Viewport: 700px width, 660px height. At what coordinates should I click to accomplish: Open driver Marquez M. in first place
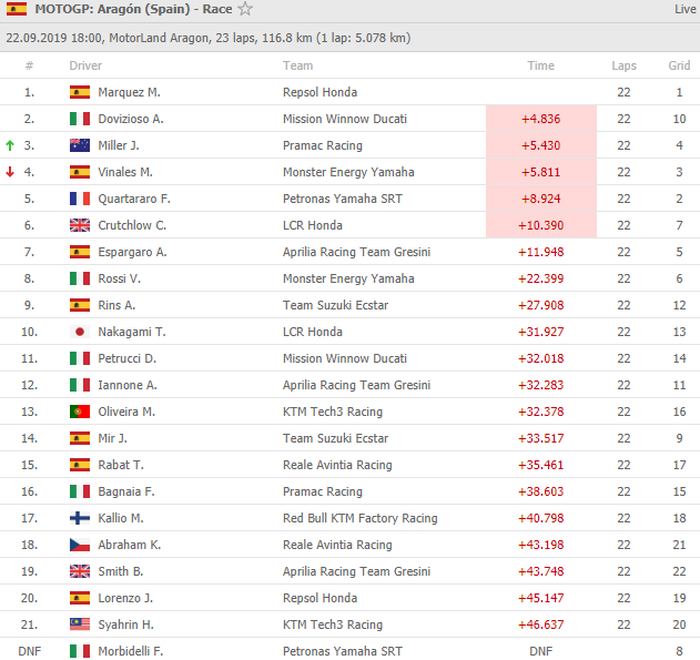tap(129, 92)
